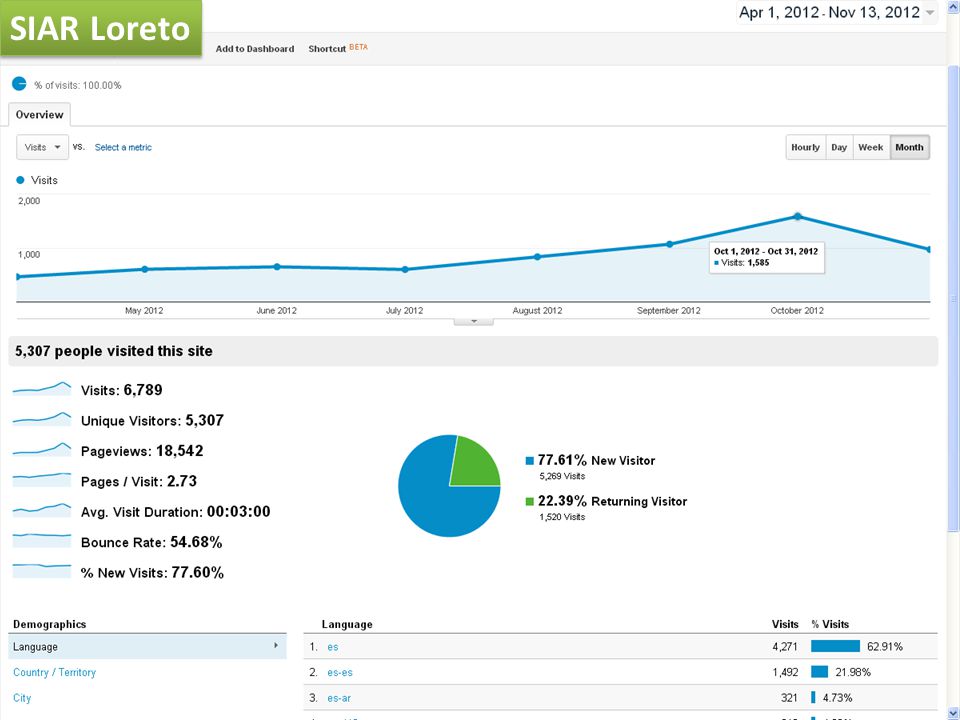The width and height of the screenshot is (960, 720).
Task: Click the arrow on the Language demographics row
Action: (276, 645)
